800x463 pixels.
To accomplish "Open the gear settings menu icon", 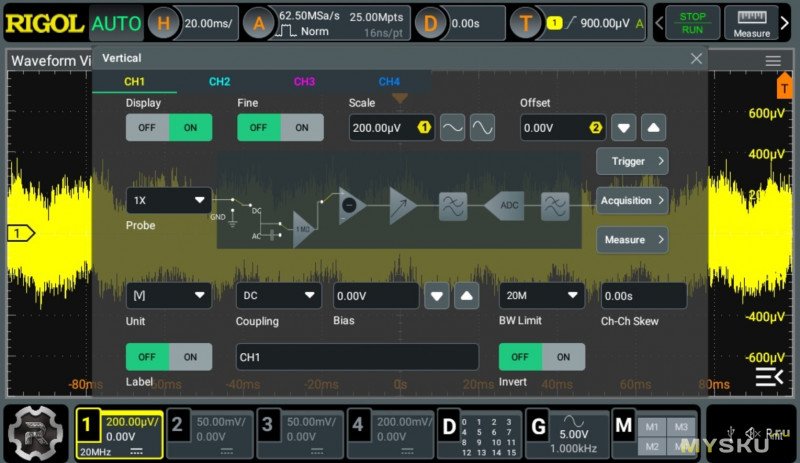I will pos(36,431).
